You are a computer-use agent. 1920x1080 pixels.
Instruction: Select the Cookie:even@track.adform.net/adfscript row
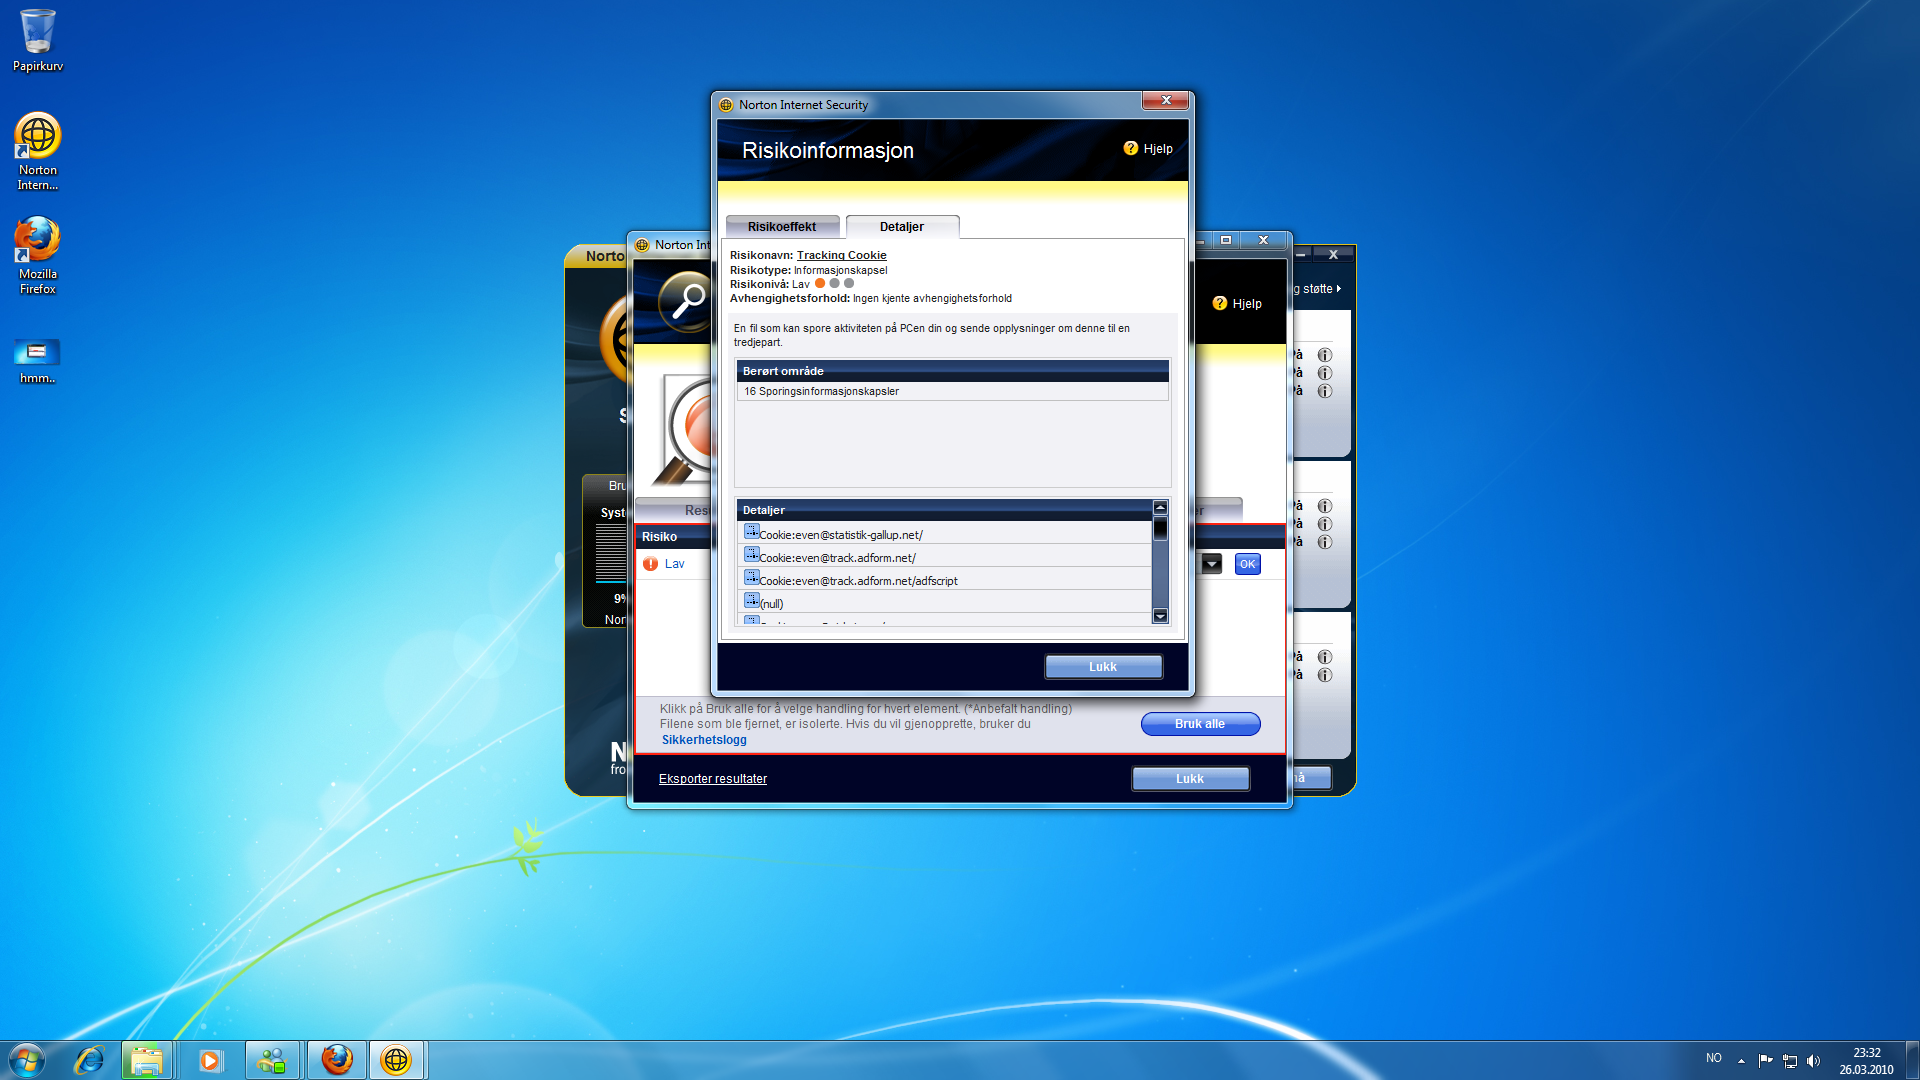tap(945, 580)
